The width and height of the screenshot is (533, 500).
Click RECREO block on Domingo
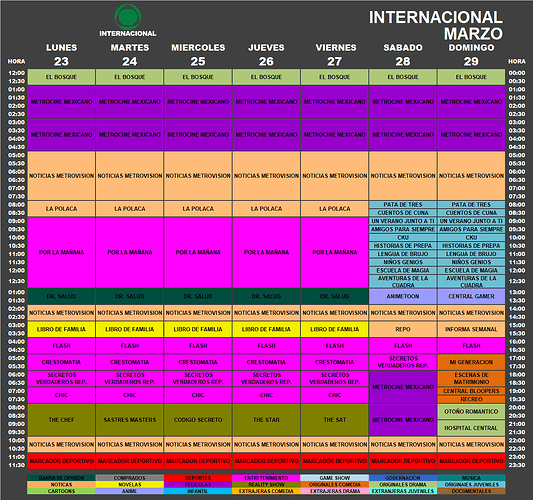(471, 399)
